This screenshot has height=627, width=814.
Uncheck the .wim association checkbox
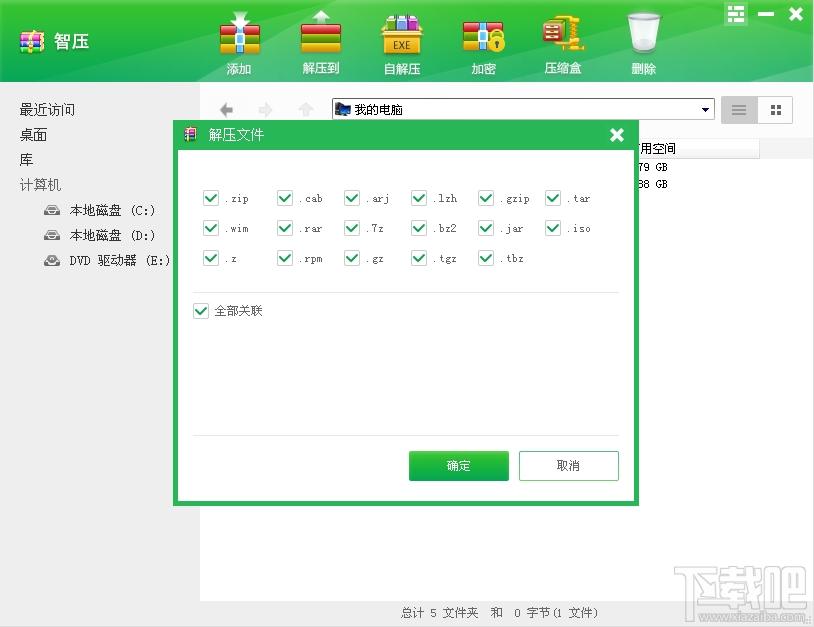211,228
